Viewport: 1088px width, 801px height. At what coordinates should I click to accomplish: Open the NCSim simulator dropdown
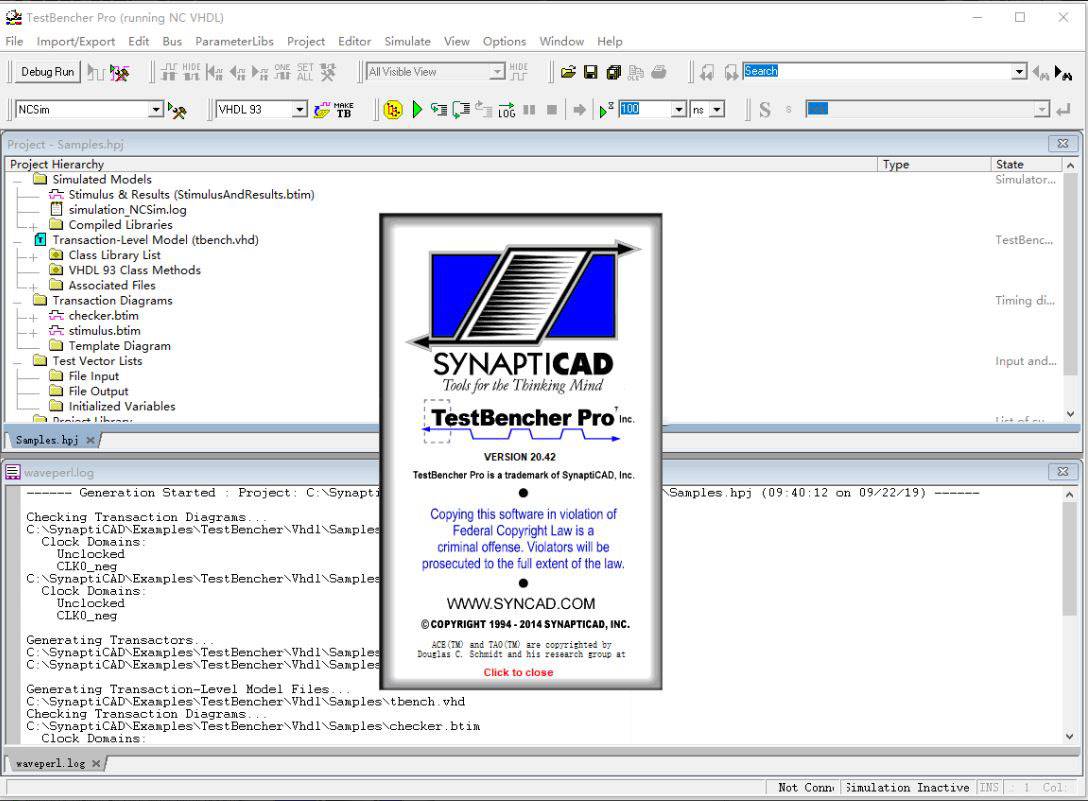pos(156,109)
